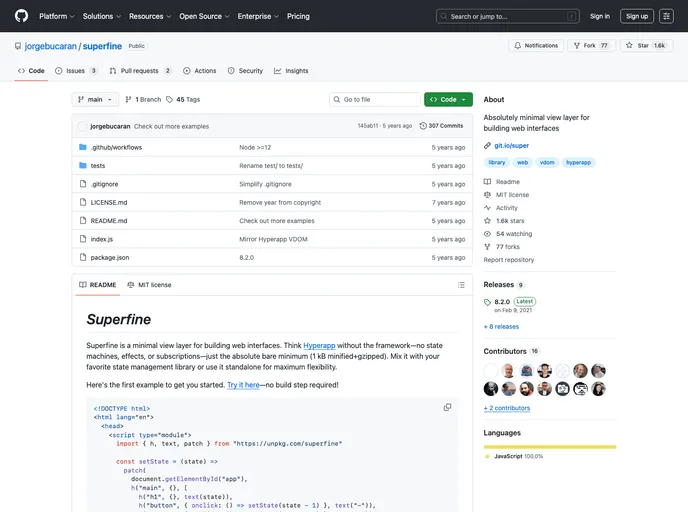Click the file icon next to package.json
688x512 pixels.
(x=82, y=257)
